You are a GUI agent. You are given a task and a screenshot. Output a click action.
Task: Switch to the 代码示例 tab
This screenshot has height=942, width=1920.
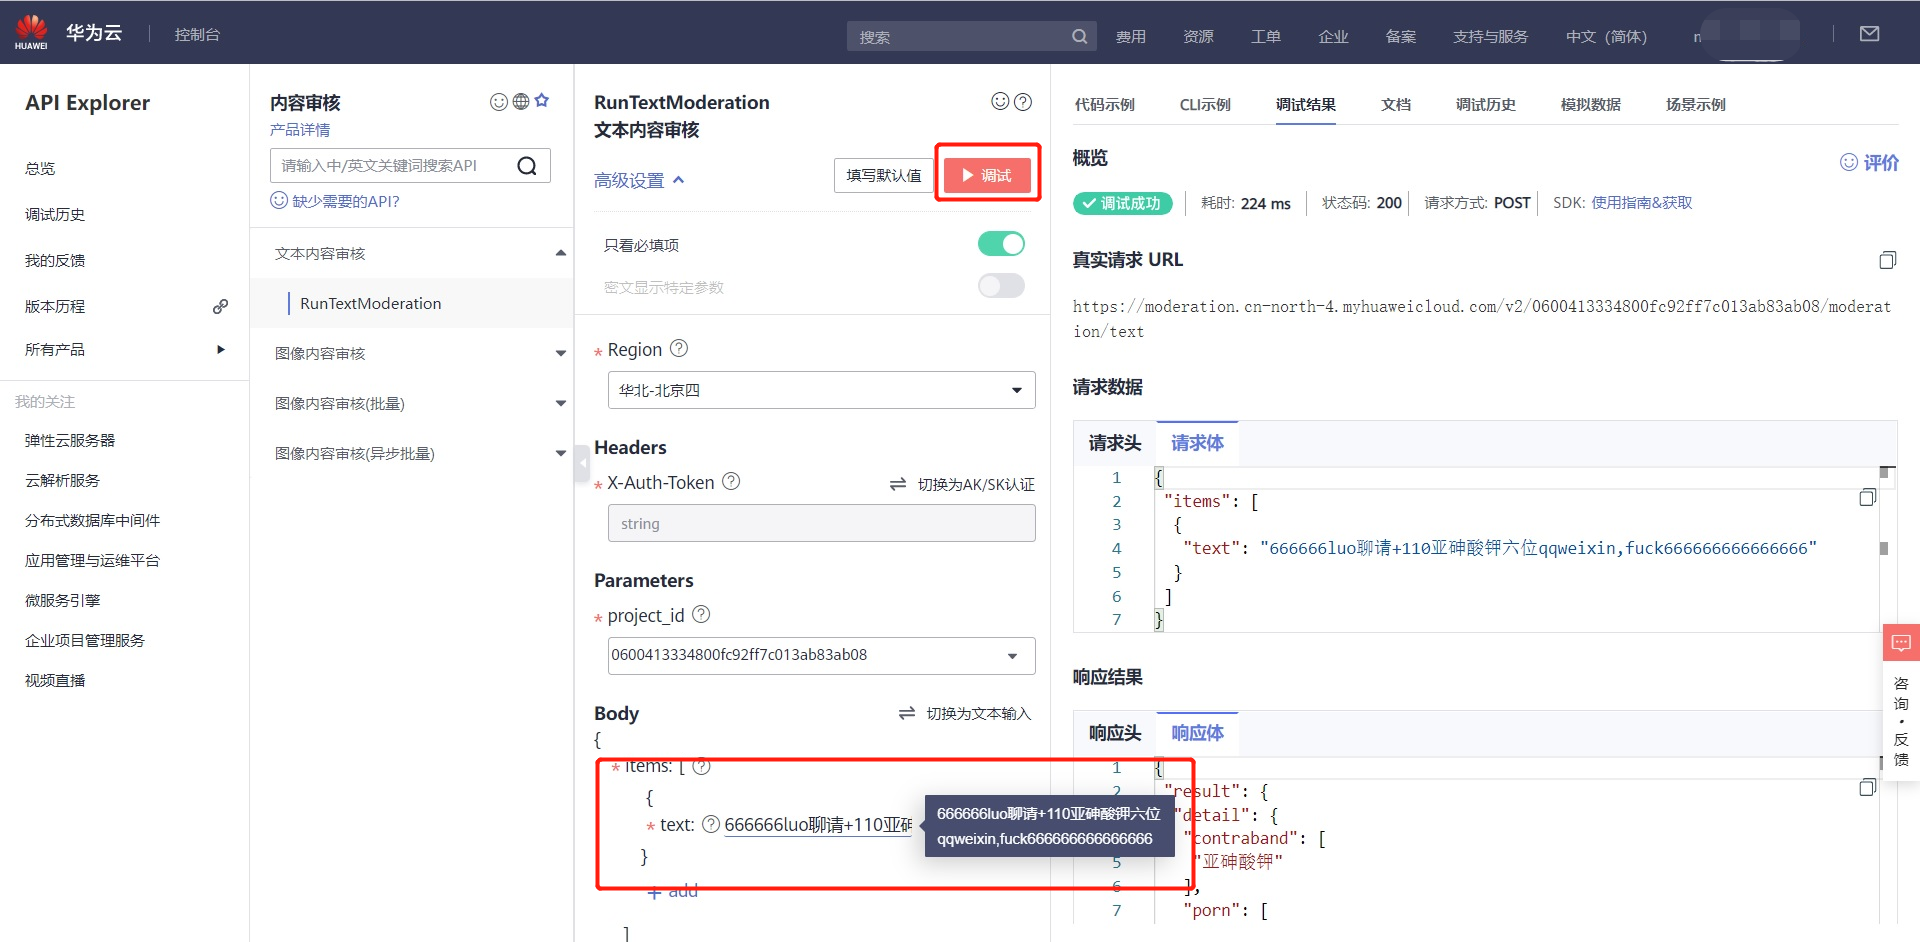[1104, 105]
